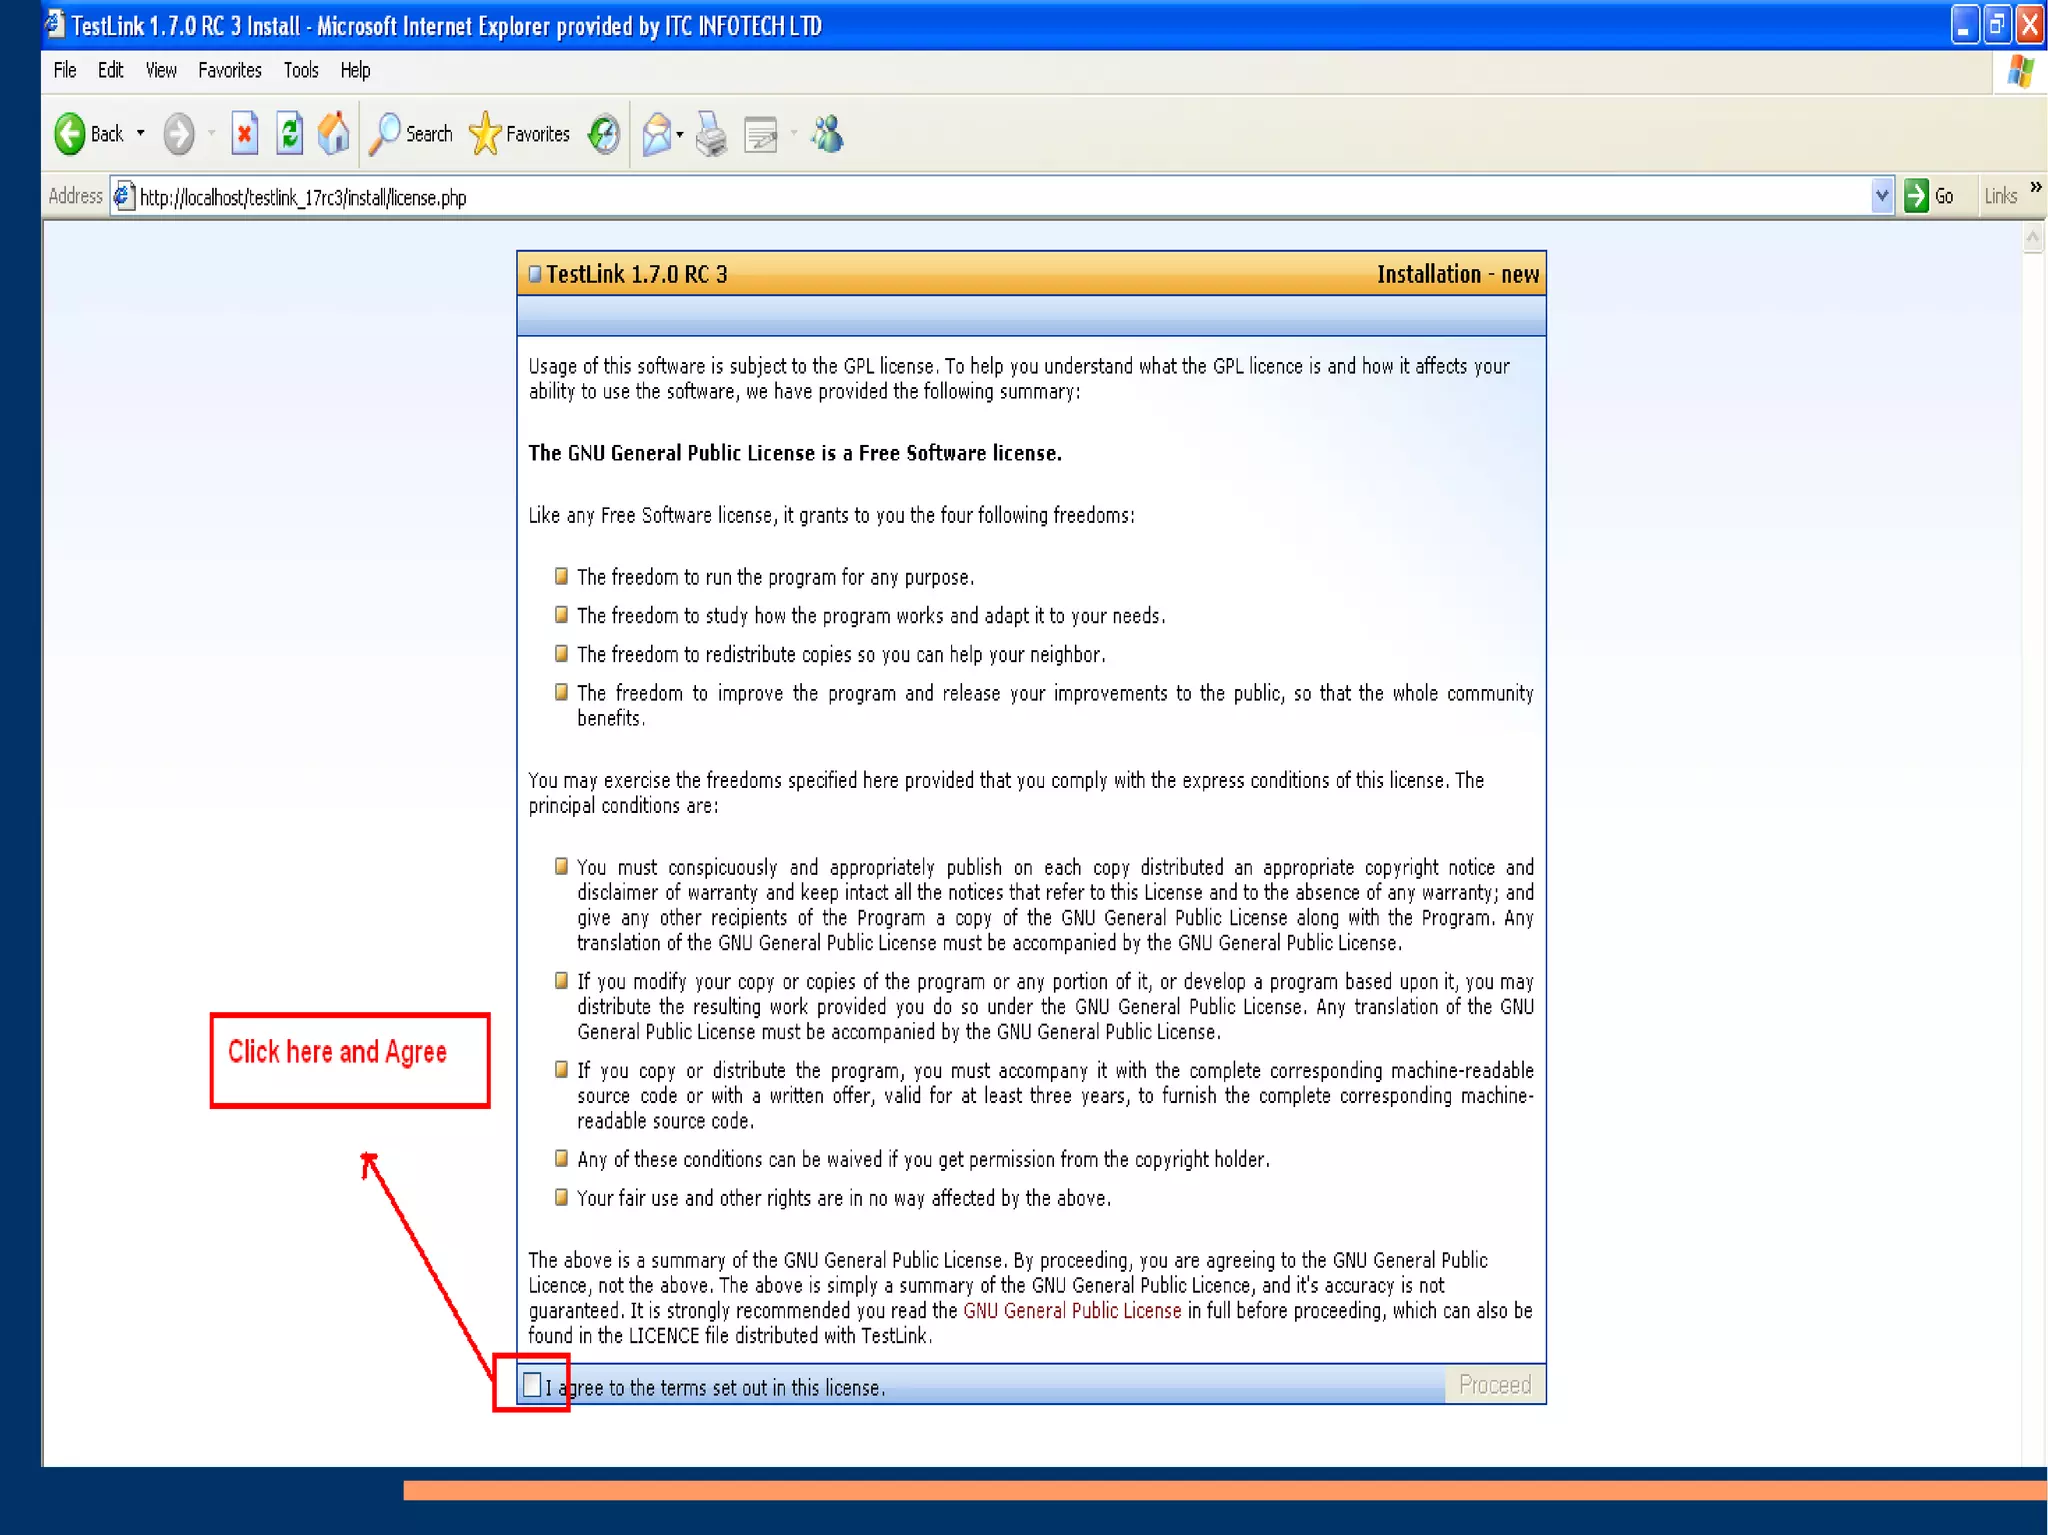This screenshot has height=1535, width=2048.
Task: Open the Search toolbar button
Action: coord(410,134)
